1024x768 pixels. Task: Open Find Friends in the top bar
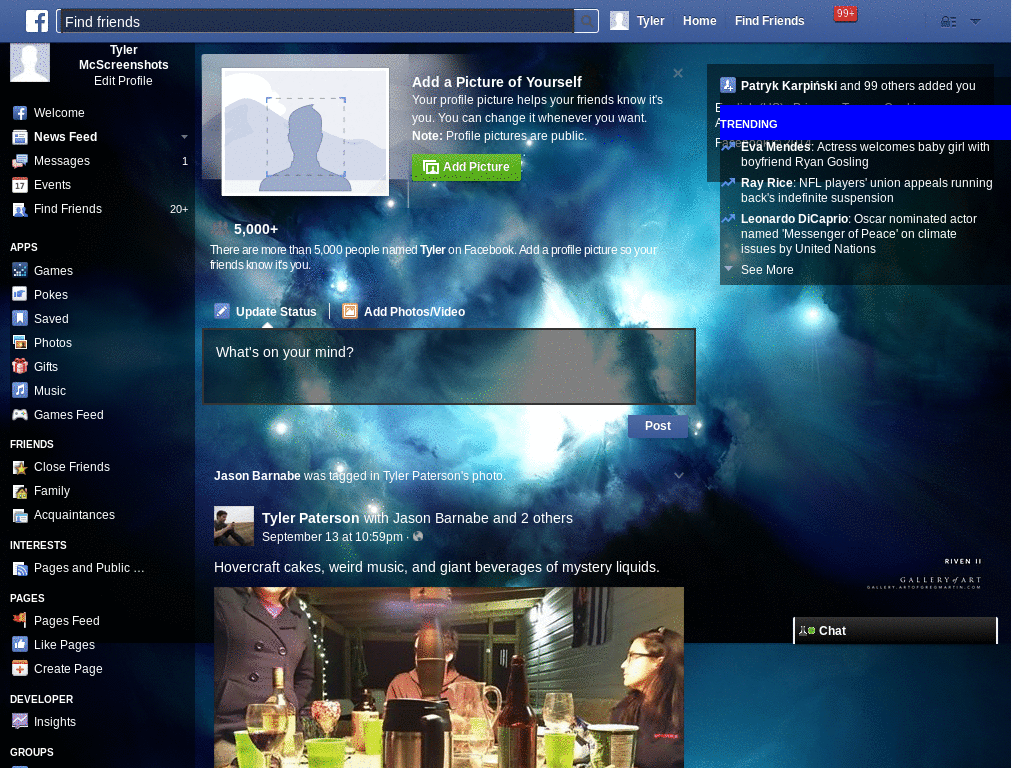click(x=769, y=21)
